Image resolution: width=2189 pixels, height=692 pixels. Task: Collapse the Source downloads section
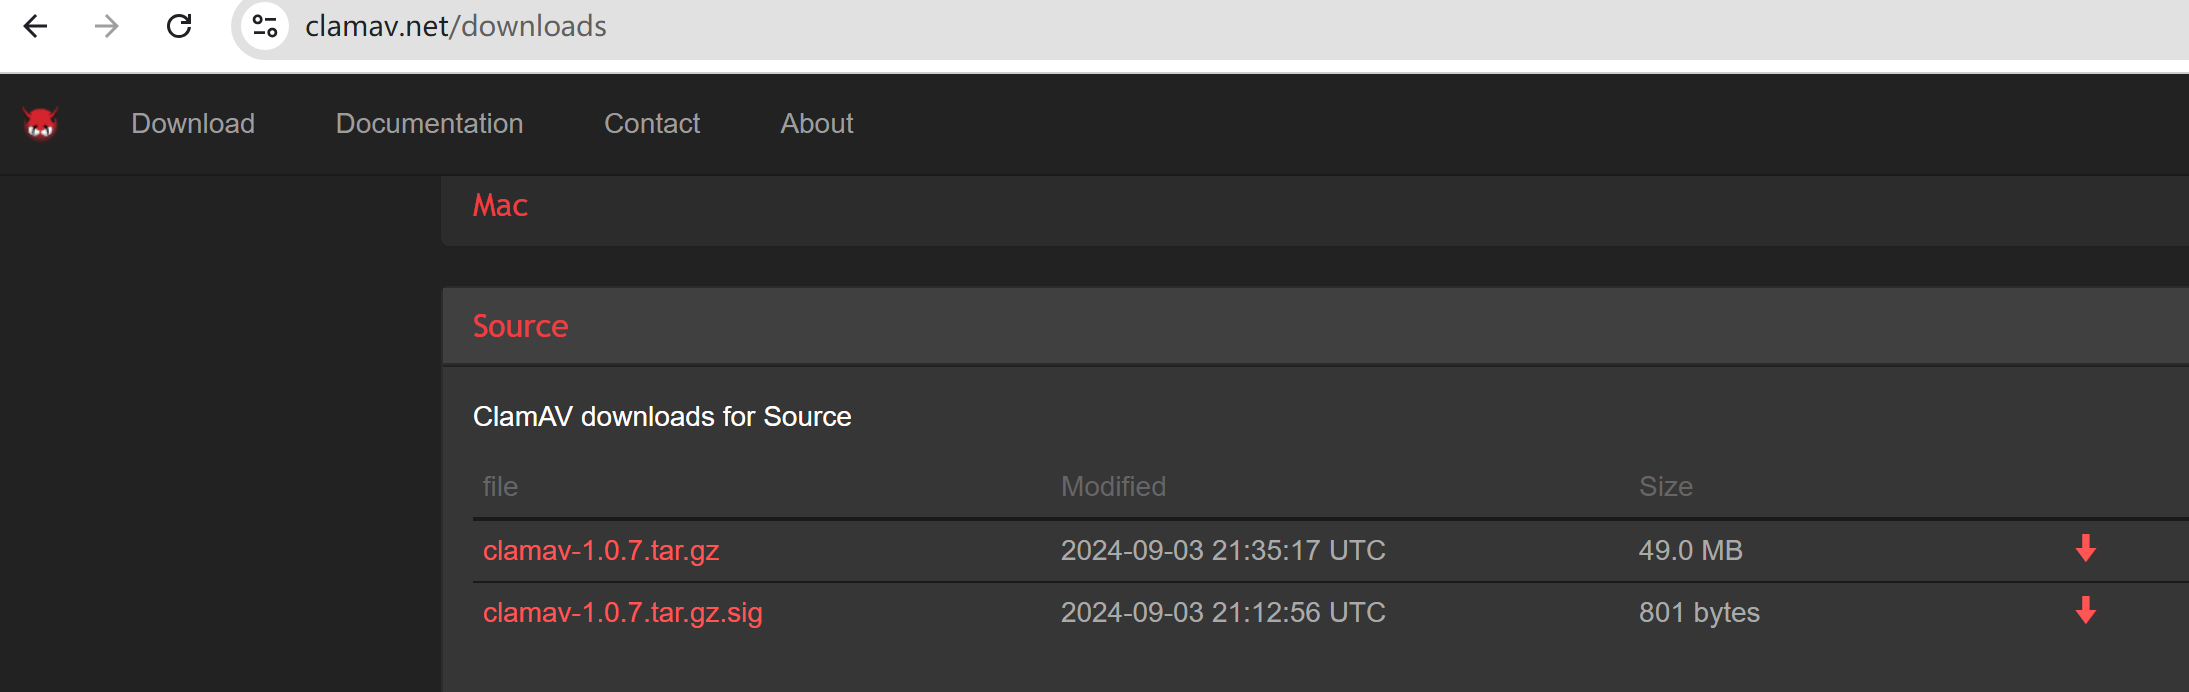pyautogui.click(x=520, y=327)
